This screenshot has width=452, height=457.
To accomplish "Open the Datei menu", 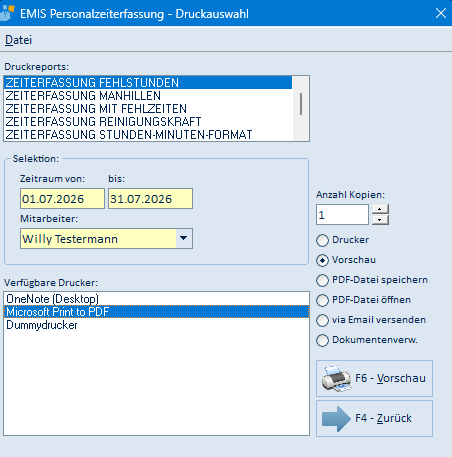I will click(x=19, y=40).
